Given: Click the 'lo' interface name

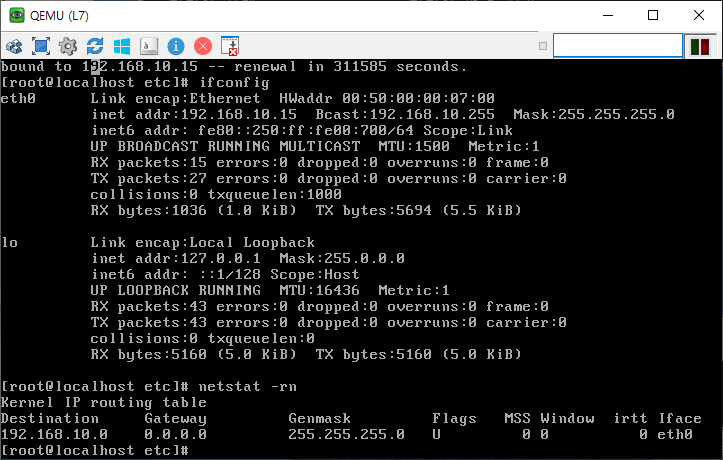Looking at the screenshot, I should (9, 242).
